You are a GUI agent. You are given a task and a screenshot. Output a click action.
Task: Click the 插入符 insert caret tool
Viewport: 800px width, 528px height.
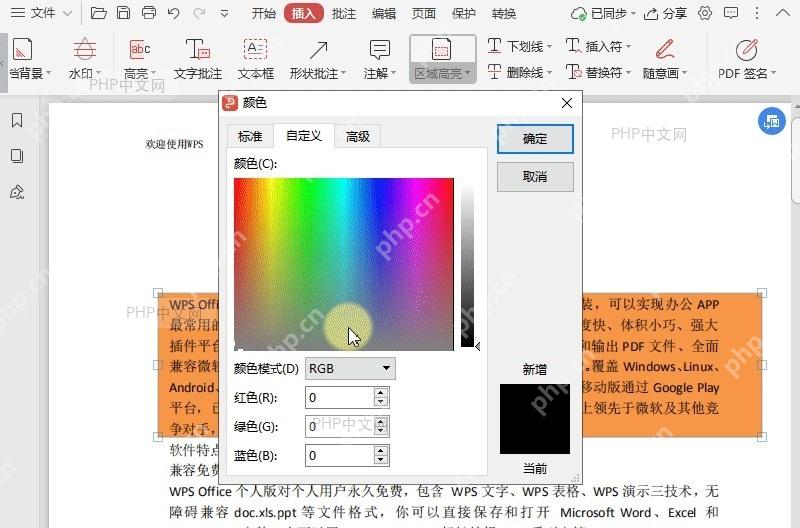pyautogui.click(x=598, y=46)
